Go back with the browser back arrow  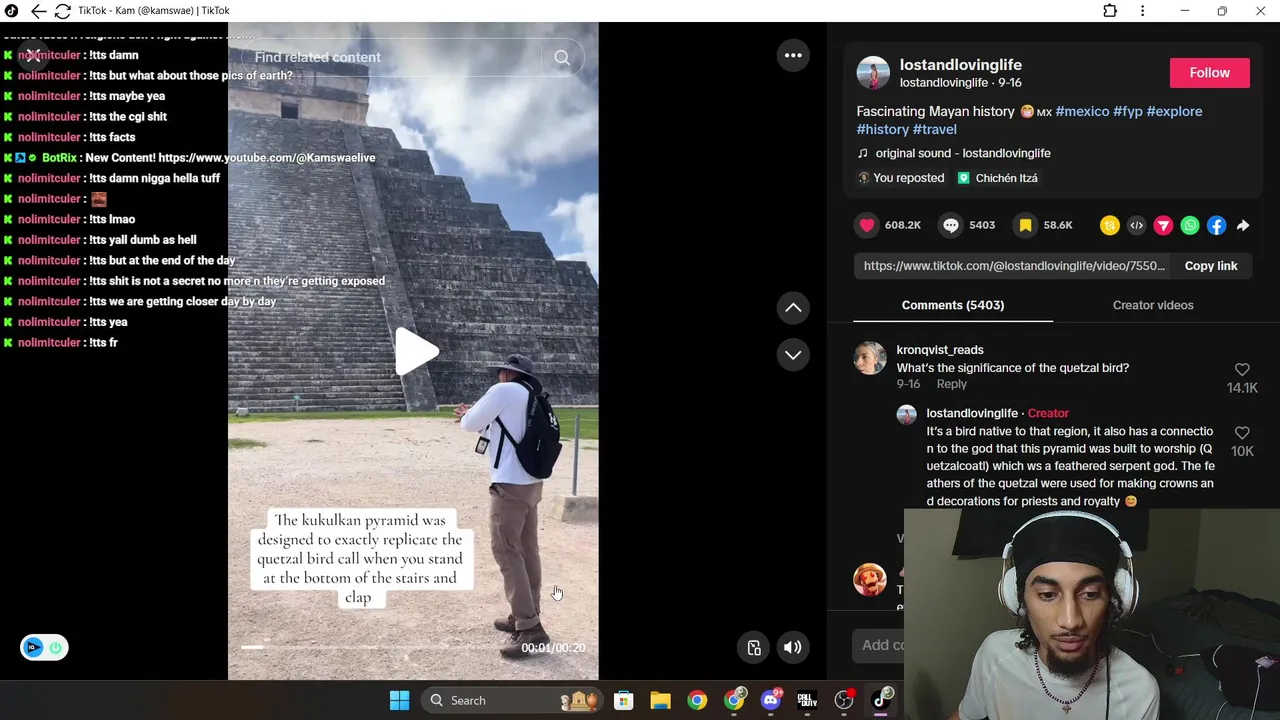[x=38, y=11]
